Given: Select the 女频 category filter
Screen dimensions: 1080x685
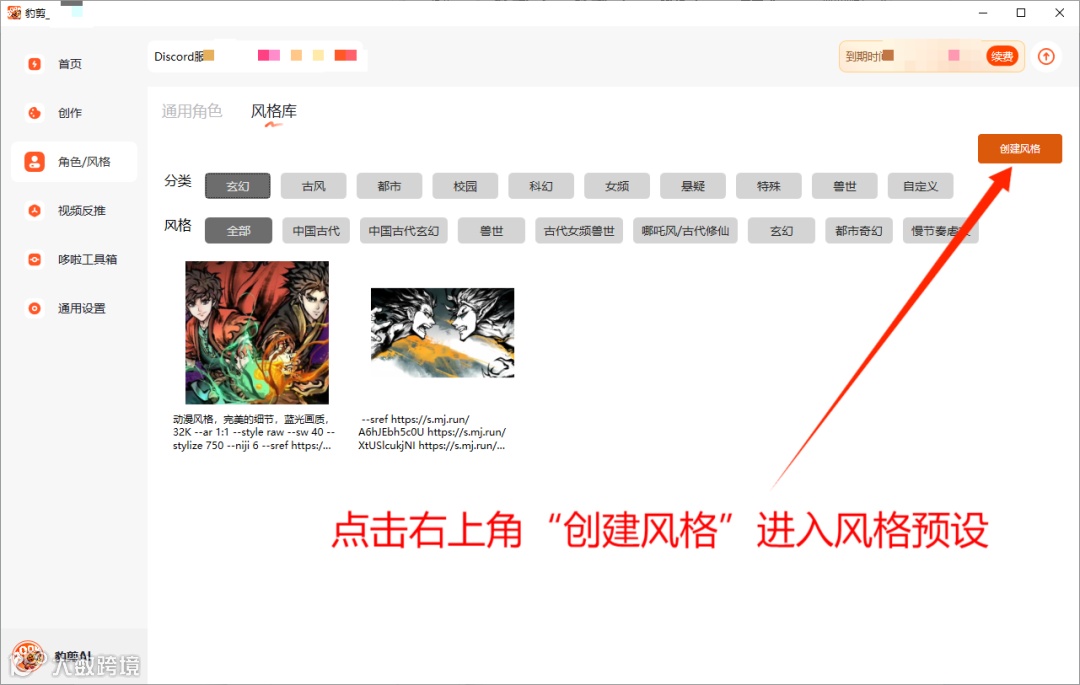Looking at the screenshot, I should tap(616, 186).
